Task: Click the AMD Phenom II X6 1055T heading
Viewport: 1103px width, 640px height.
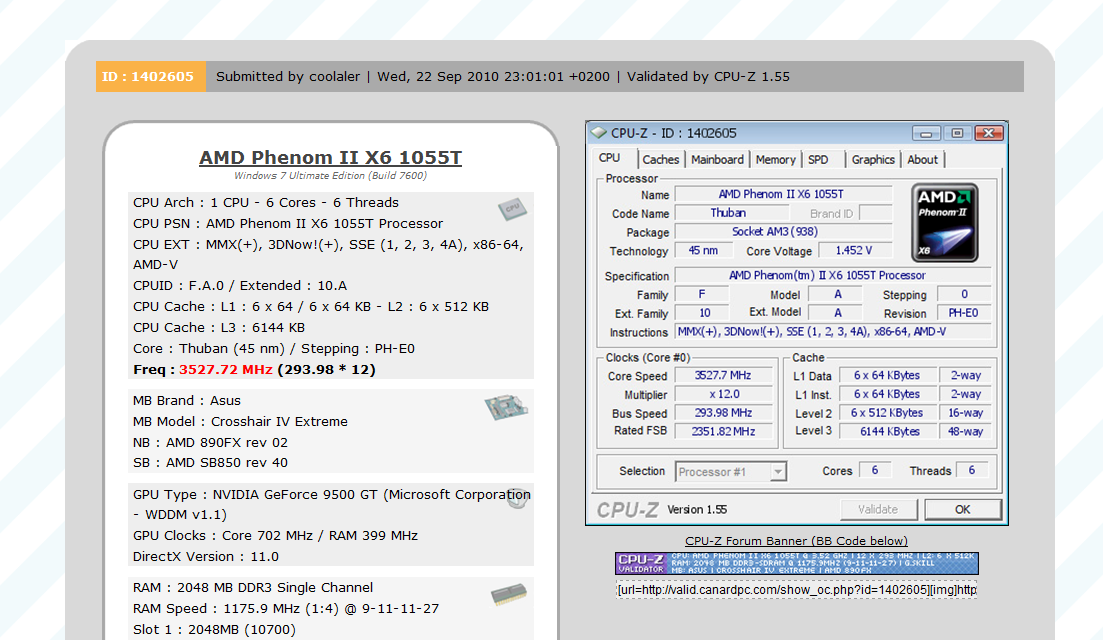Action: point(330,158)
